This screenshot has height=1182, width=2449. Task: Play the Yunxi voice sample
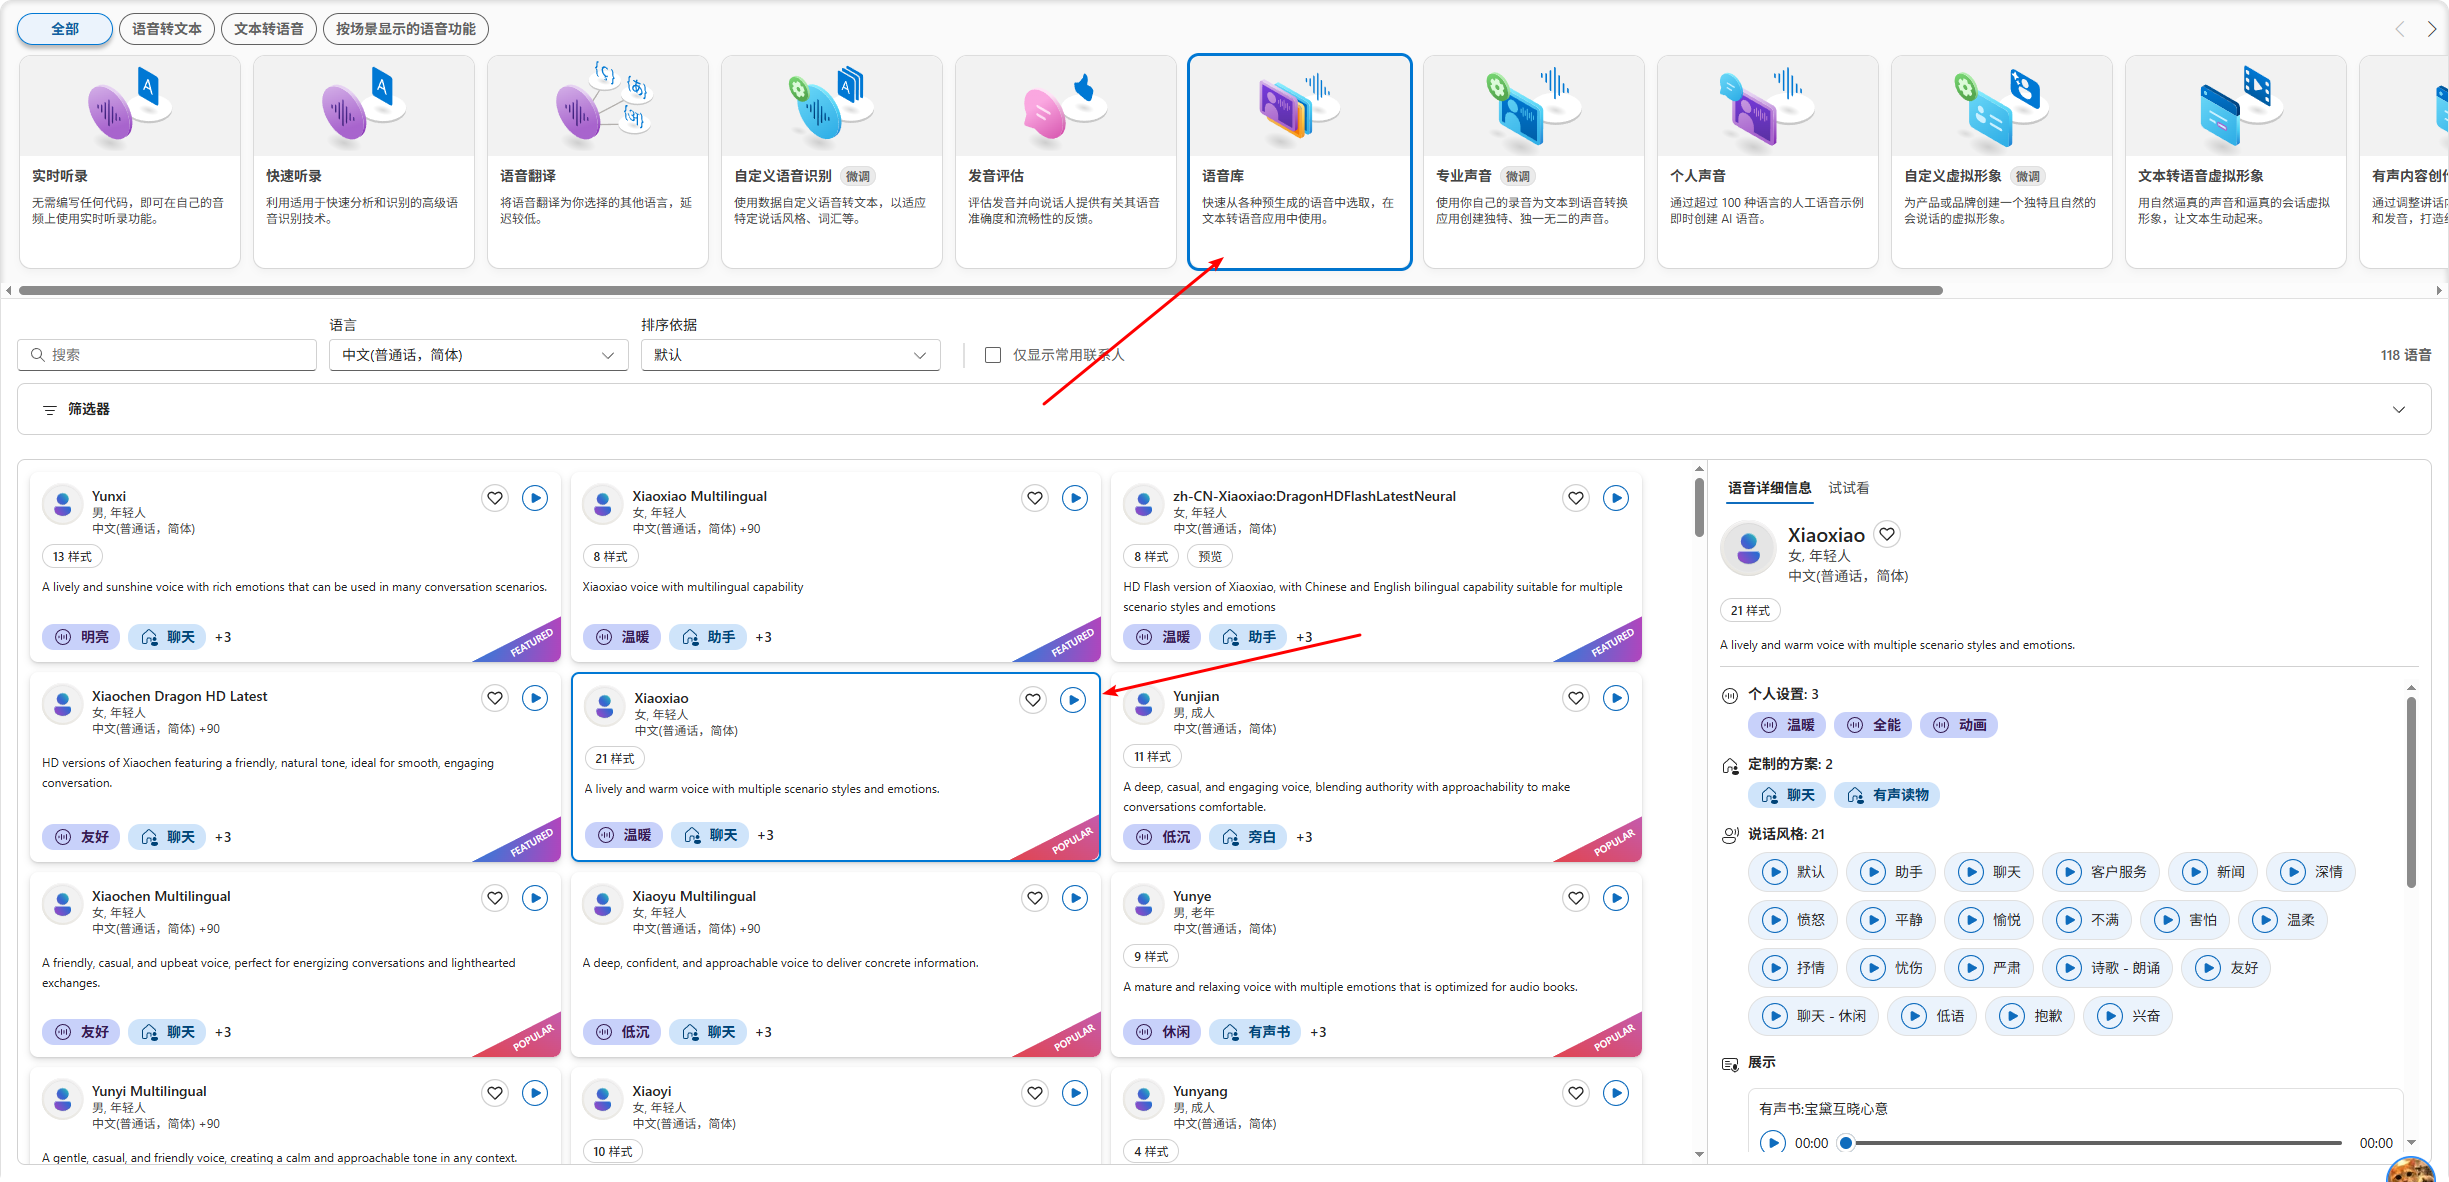point(535,498)
